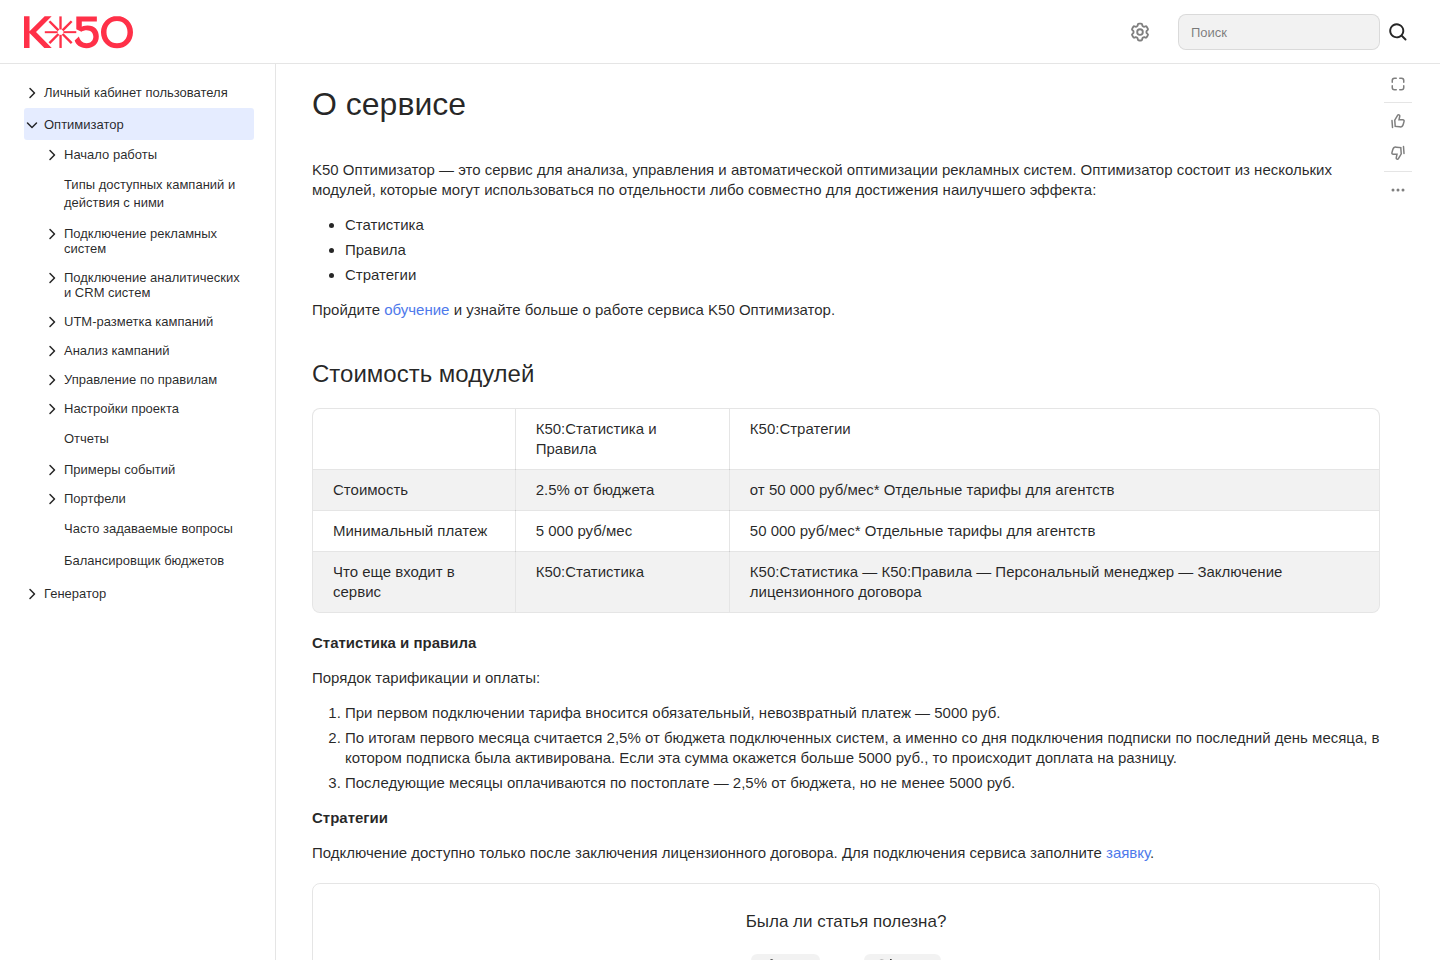This screenshot has height=960, width=1440.
Task: Open Анализ кампаний page
Action: pyautogui.click(x=117, y=351)
